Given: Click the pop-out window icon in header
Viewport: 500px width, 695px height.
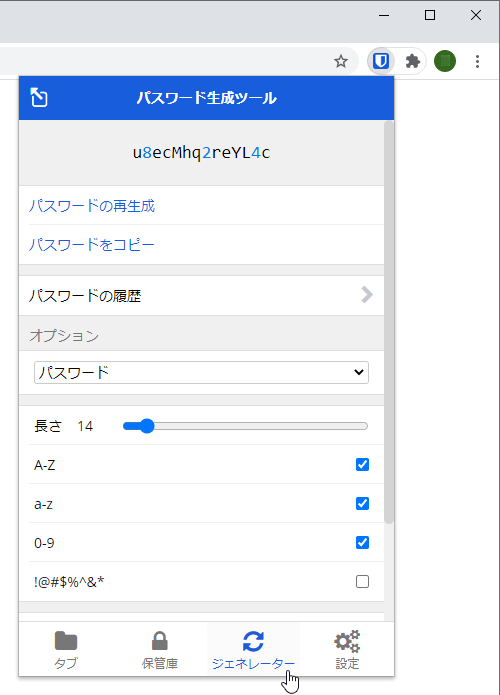Looking at the screenshot, I should tap(39, 98).
